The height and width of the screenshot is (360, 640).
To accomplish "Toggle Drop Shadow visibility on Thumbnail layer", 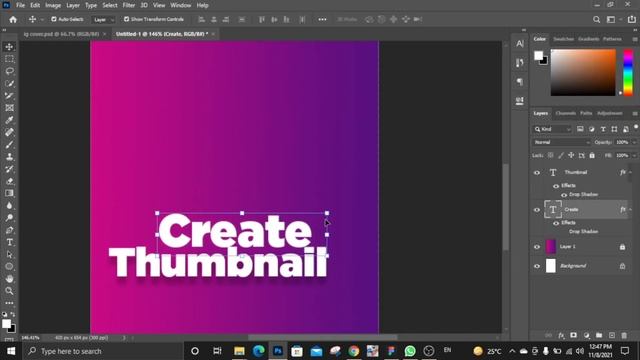I will tap(564, 195).
